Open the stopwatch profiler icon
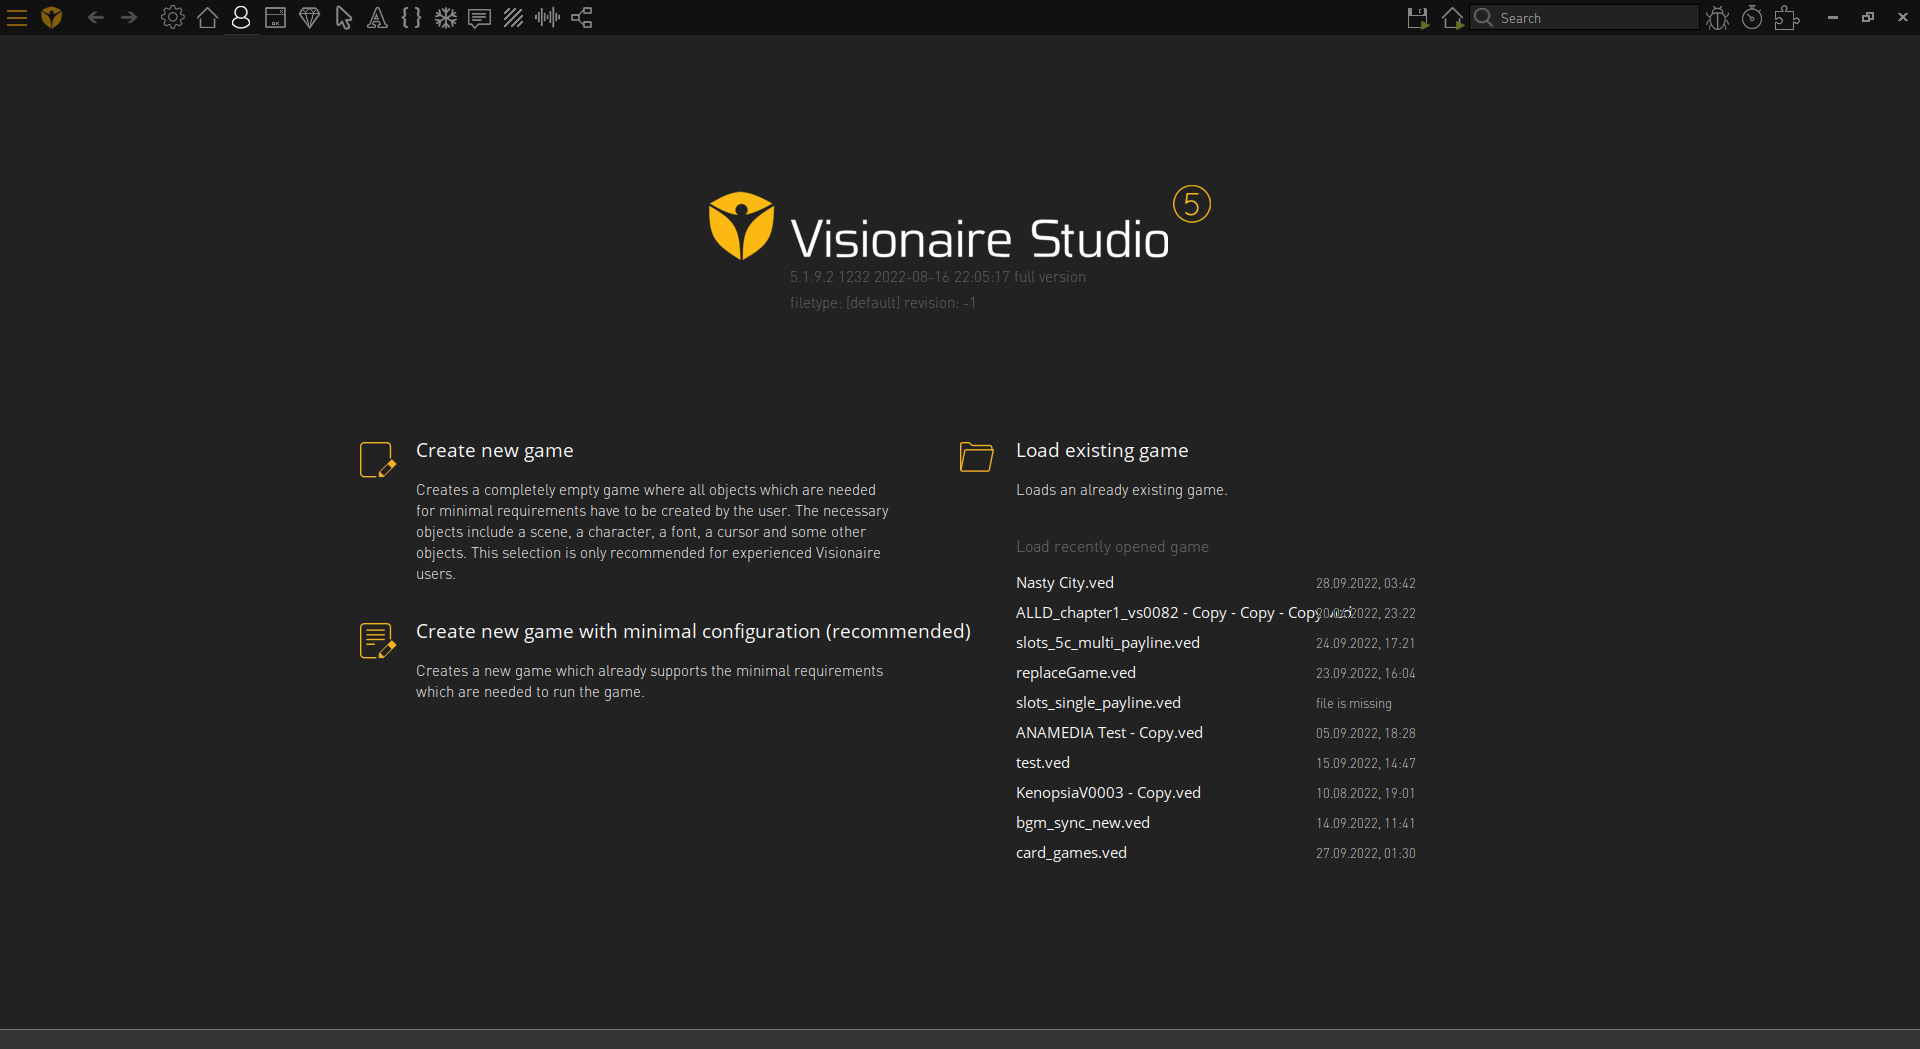Image resolution: width=1920 pixels, height=1049 pixels. point(1752,18)
